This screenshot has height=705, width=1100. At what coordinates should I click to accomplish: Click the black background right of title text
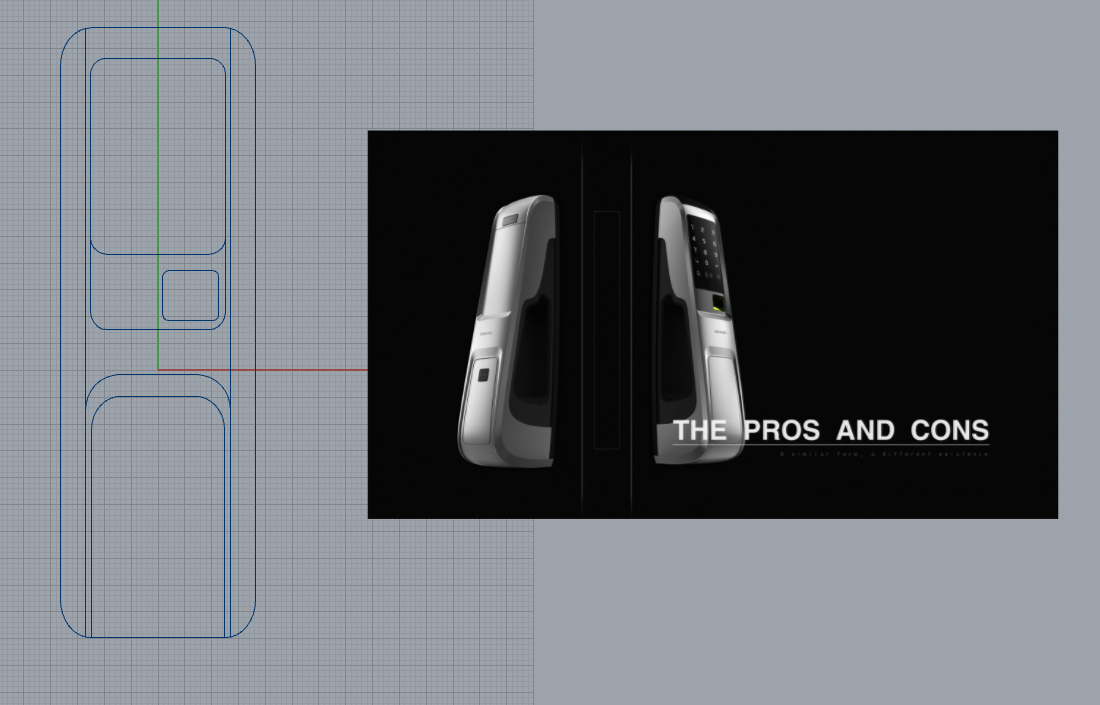click(1025, 431)
